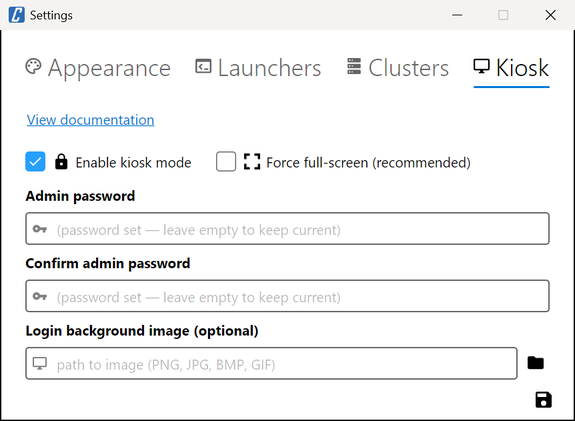Click the Enable kiosk mode label

click(x=133, y=162)
